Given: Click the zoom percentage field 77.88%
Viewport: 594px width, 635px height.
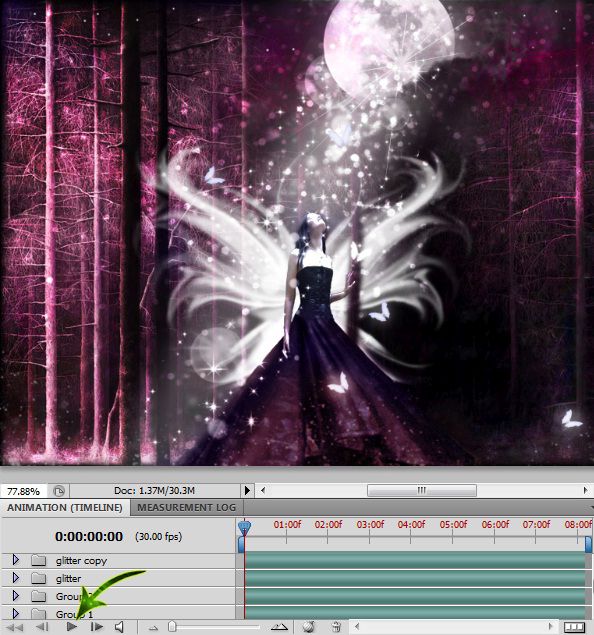Looking at the screenshot, I should [23, 491].
